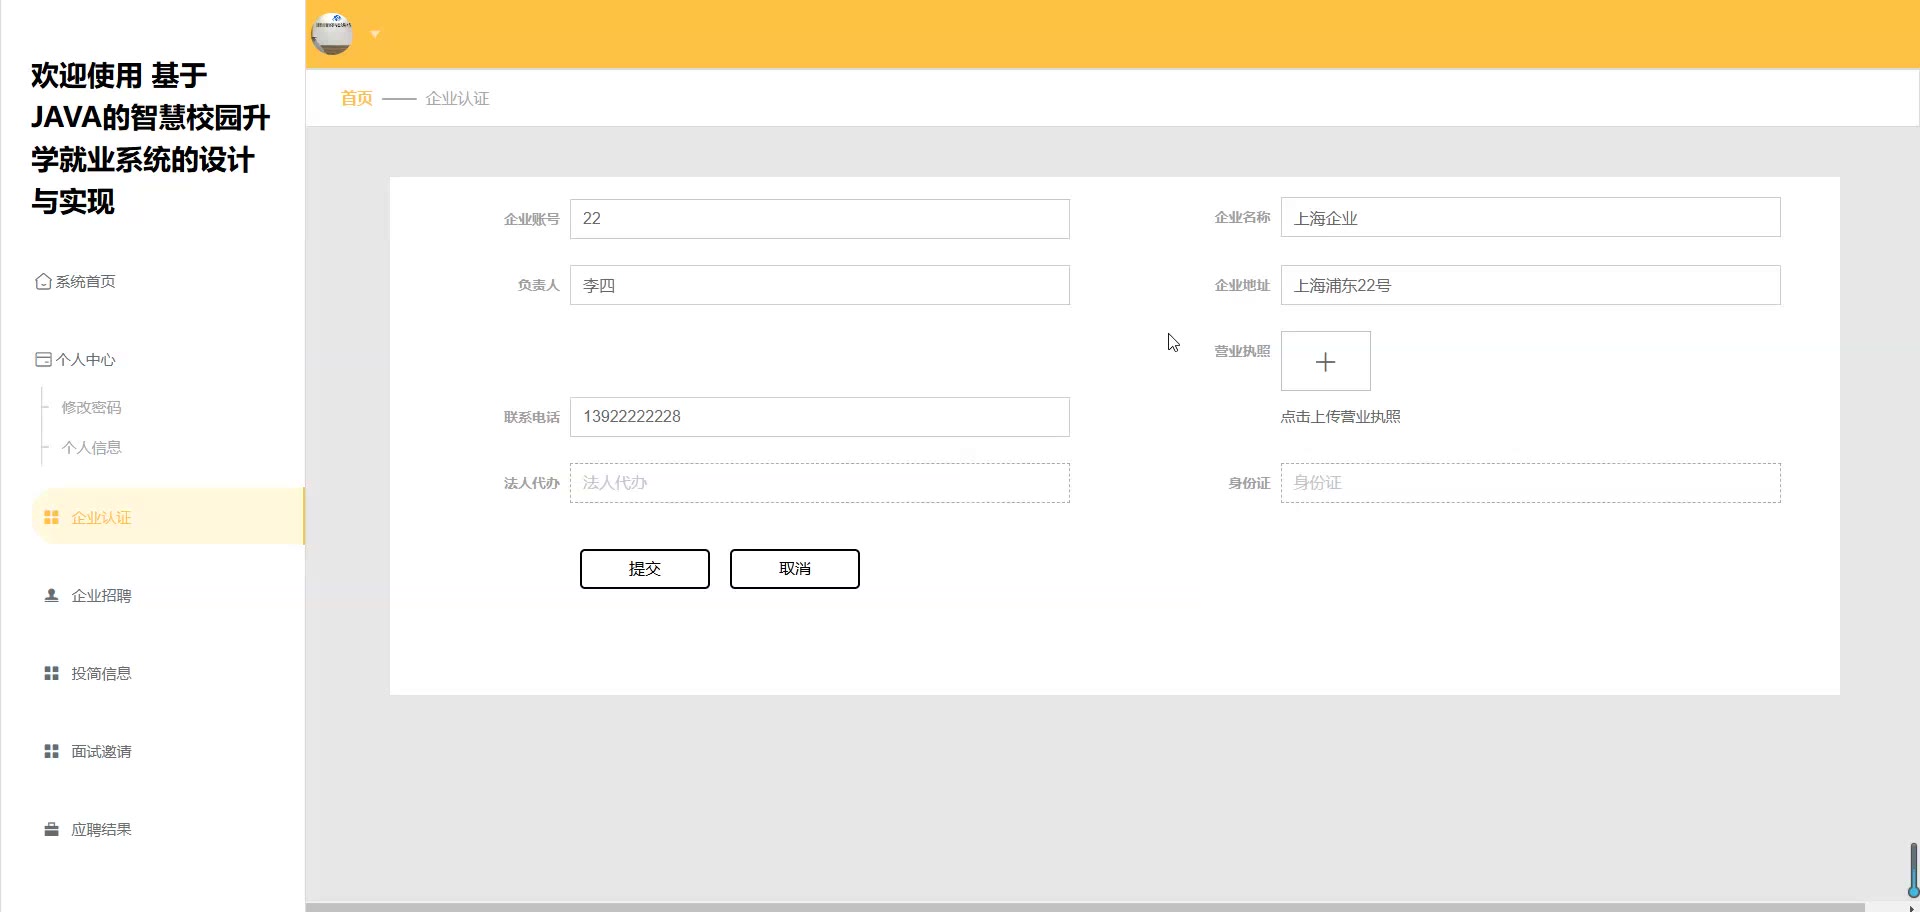Submit the form with 提交 button
The height and width of the screenshot is (912, 1920).
click(x=644, y=569)
